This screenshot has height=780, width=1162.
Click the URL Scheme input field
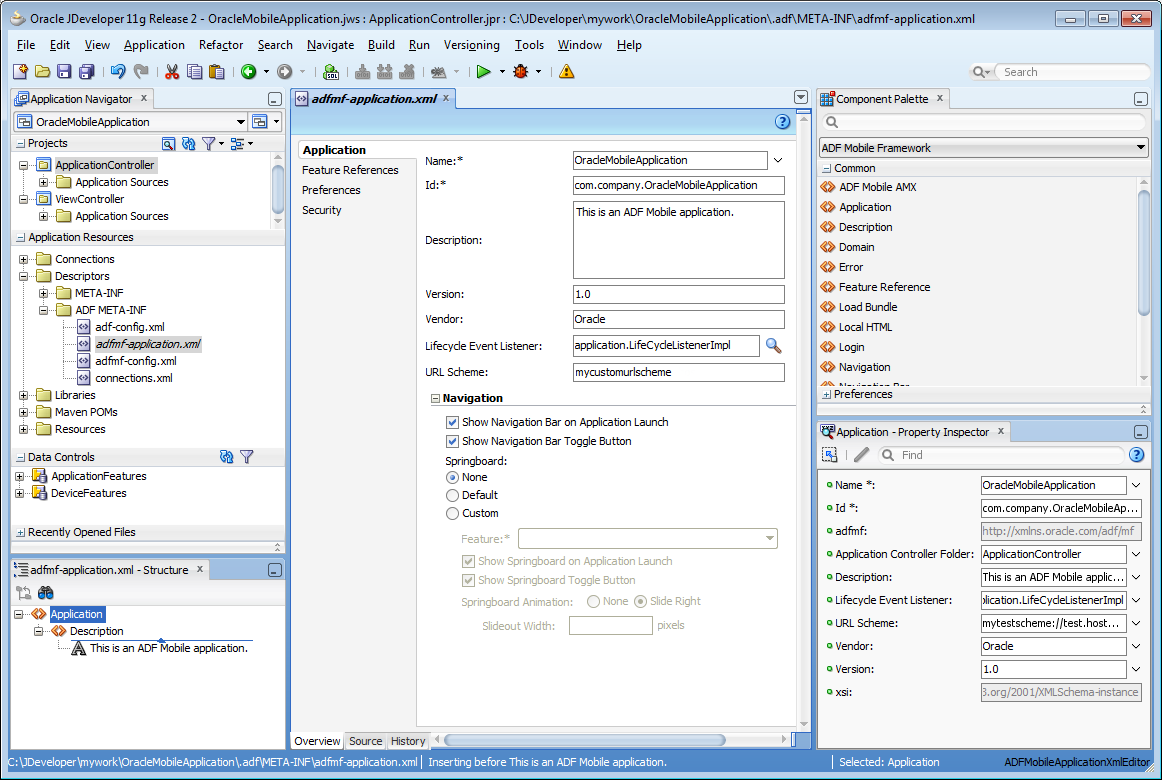click(679, 373)
